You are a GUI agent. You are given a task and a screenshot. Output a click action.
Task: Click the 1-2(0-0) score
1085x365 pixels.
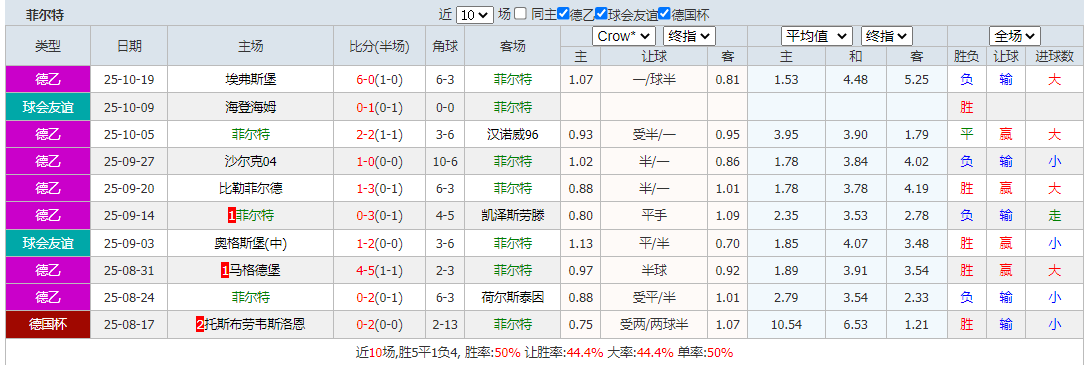pyautogui.click(x=379, y=242)
